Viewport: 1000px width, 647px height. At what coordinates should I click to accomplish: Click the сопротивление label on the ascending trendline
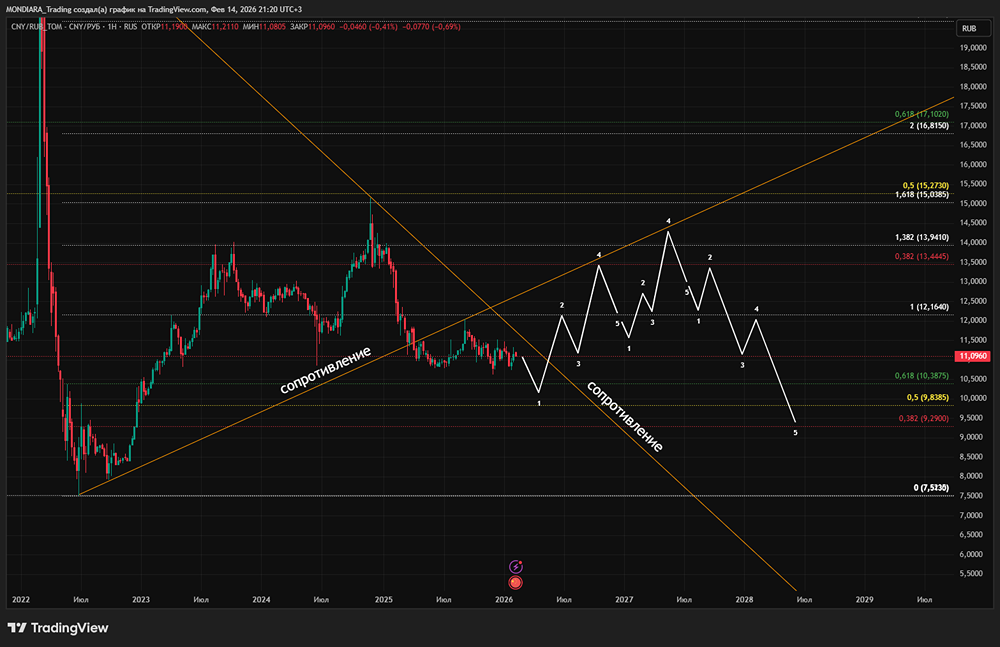325,370
